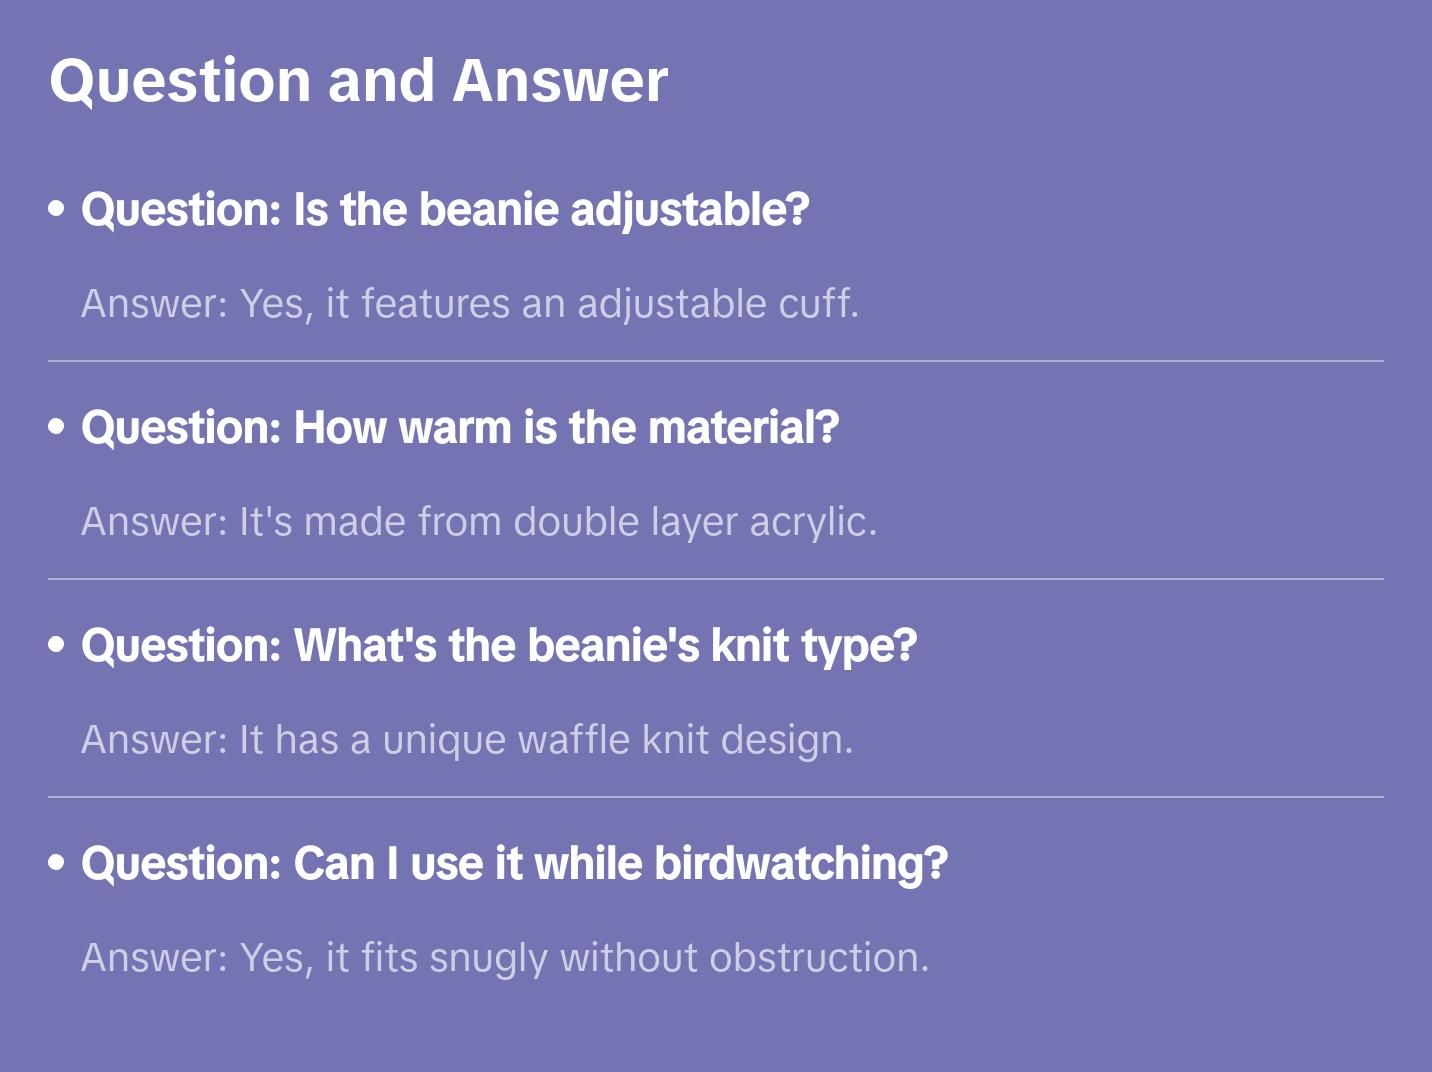Click the divider below the acrylic answer
Image resolution: width=1432 pixels, height=1072 pixels.
tap(716, 579)
